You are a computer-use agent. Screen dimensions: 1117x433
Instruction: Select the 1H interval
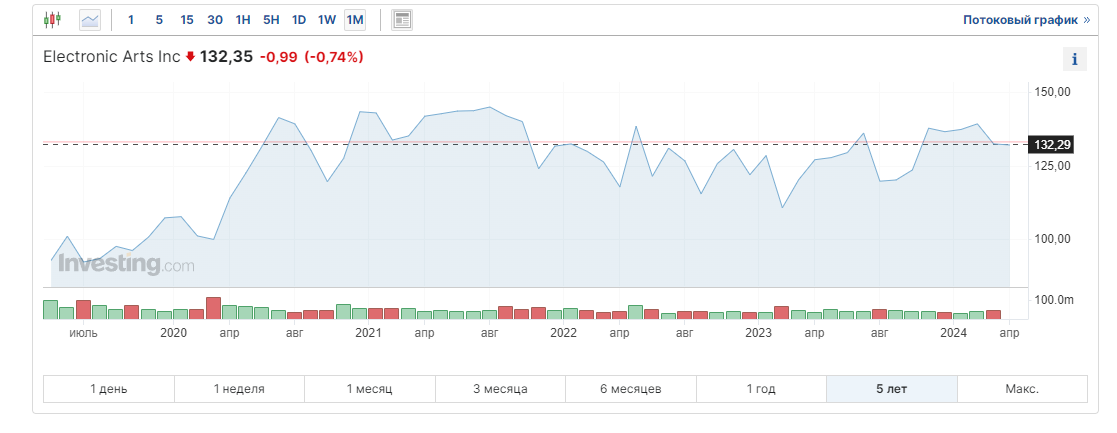243,20
